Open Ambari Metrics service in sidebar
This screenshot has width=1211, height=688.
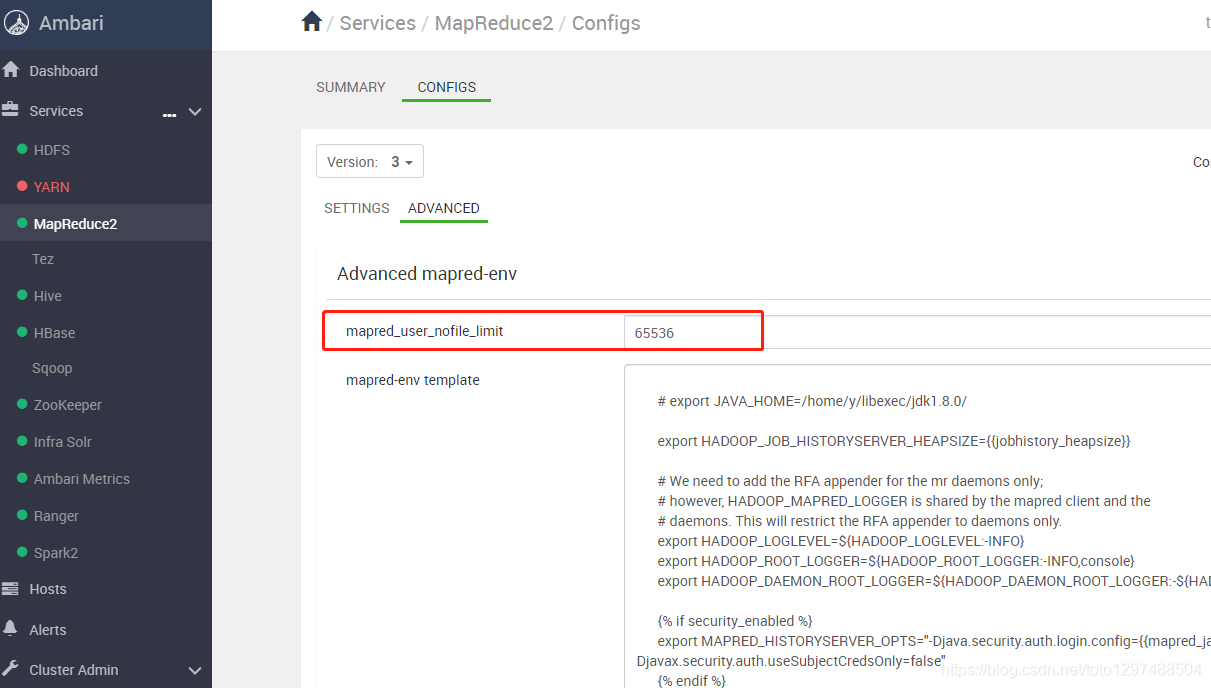tap(82, 479)
